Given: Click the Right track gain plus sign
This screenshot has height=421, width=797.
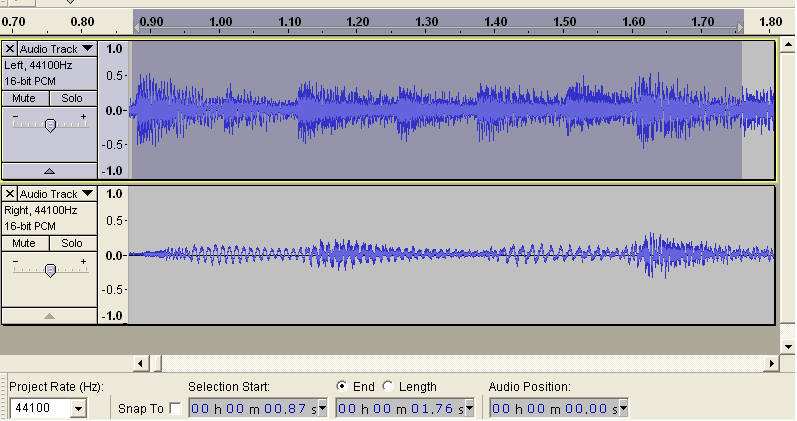Looking at the screenshot, I should (x=83, y=261).
